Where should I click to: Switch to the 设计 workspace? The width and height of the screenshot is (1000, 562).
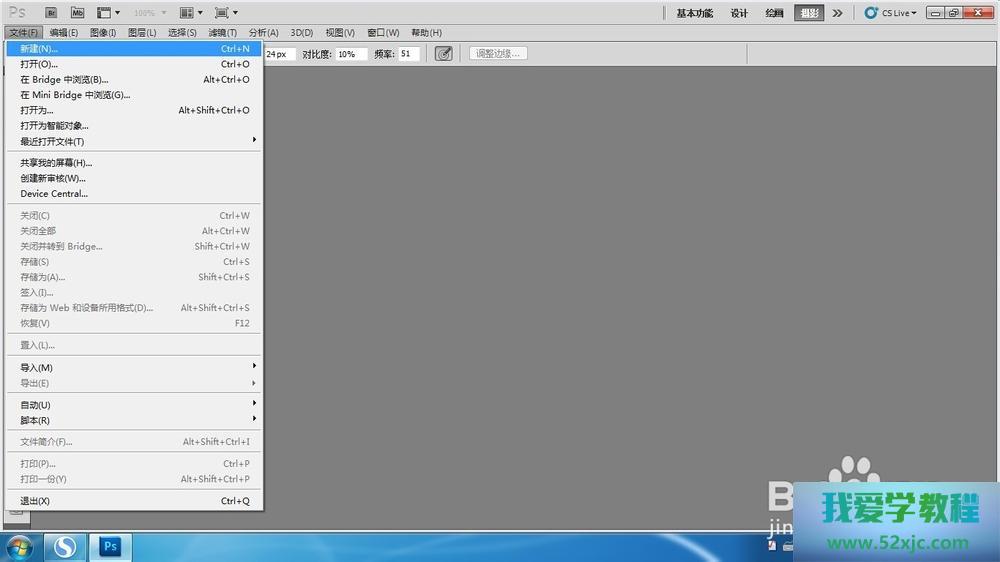(739, 13)
